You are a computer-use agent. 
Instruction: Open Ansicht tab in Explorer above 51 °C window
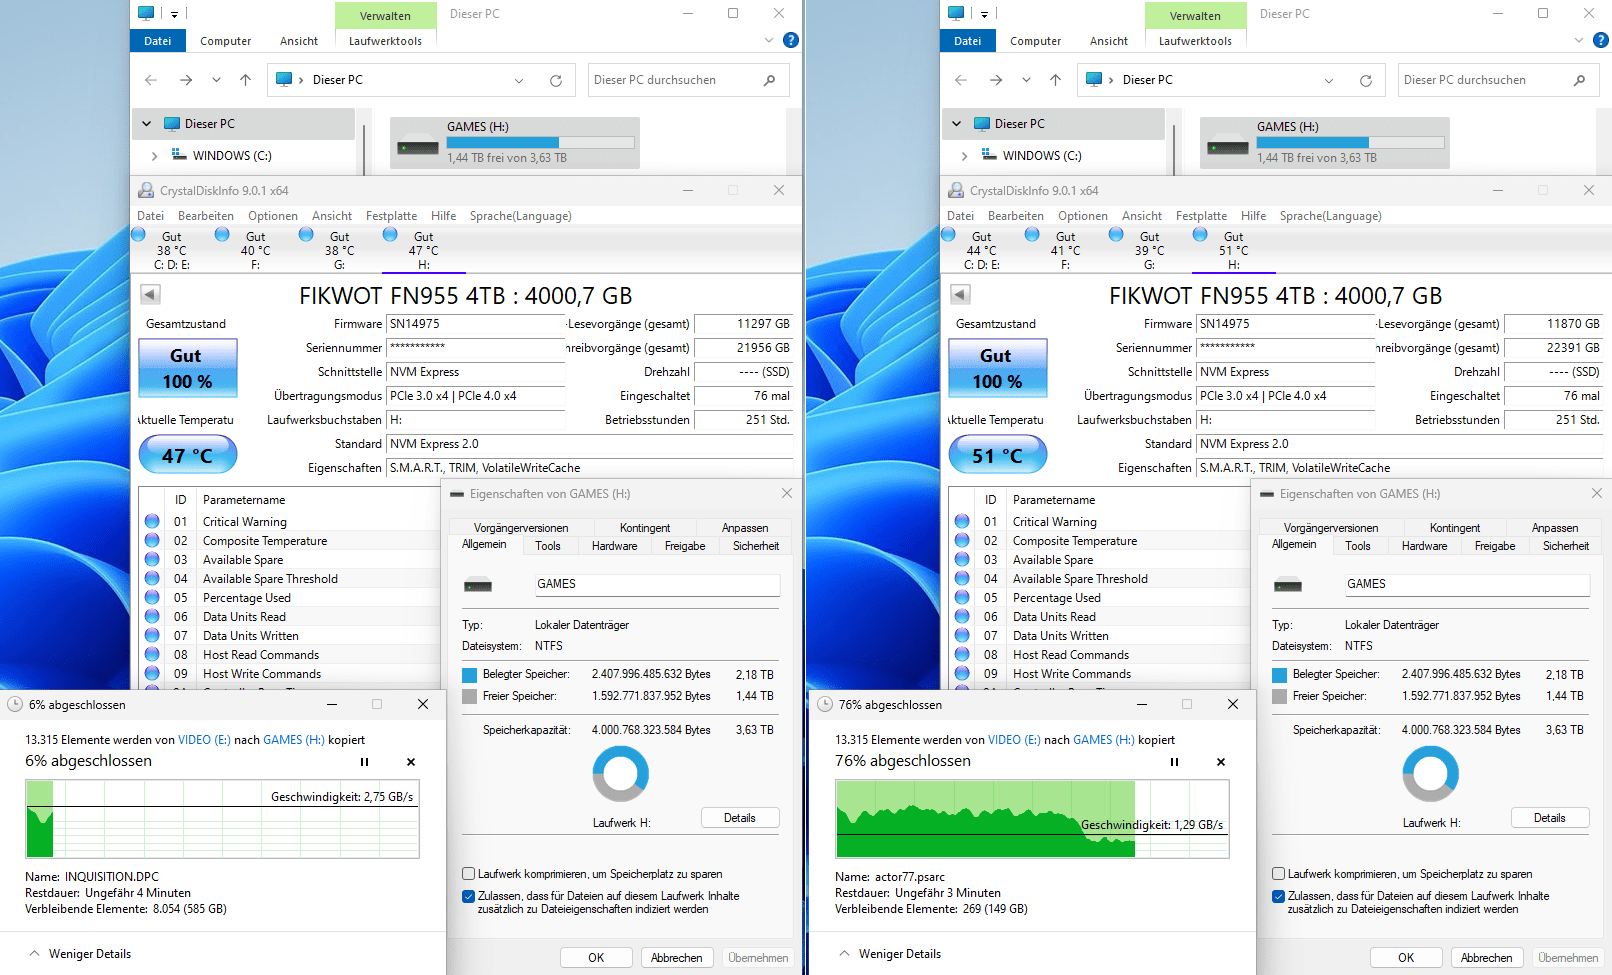click(1109, 41)
